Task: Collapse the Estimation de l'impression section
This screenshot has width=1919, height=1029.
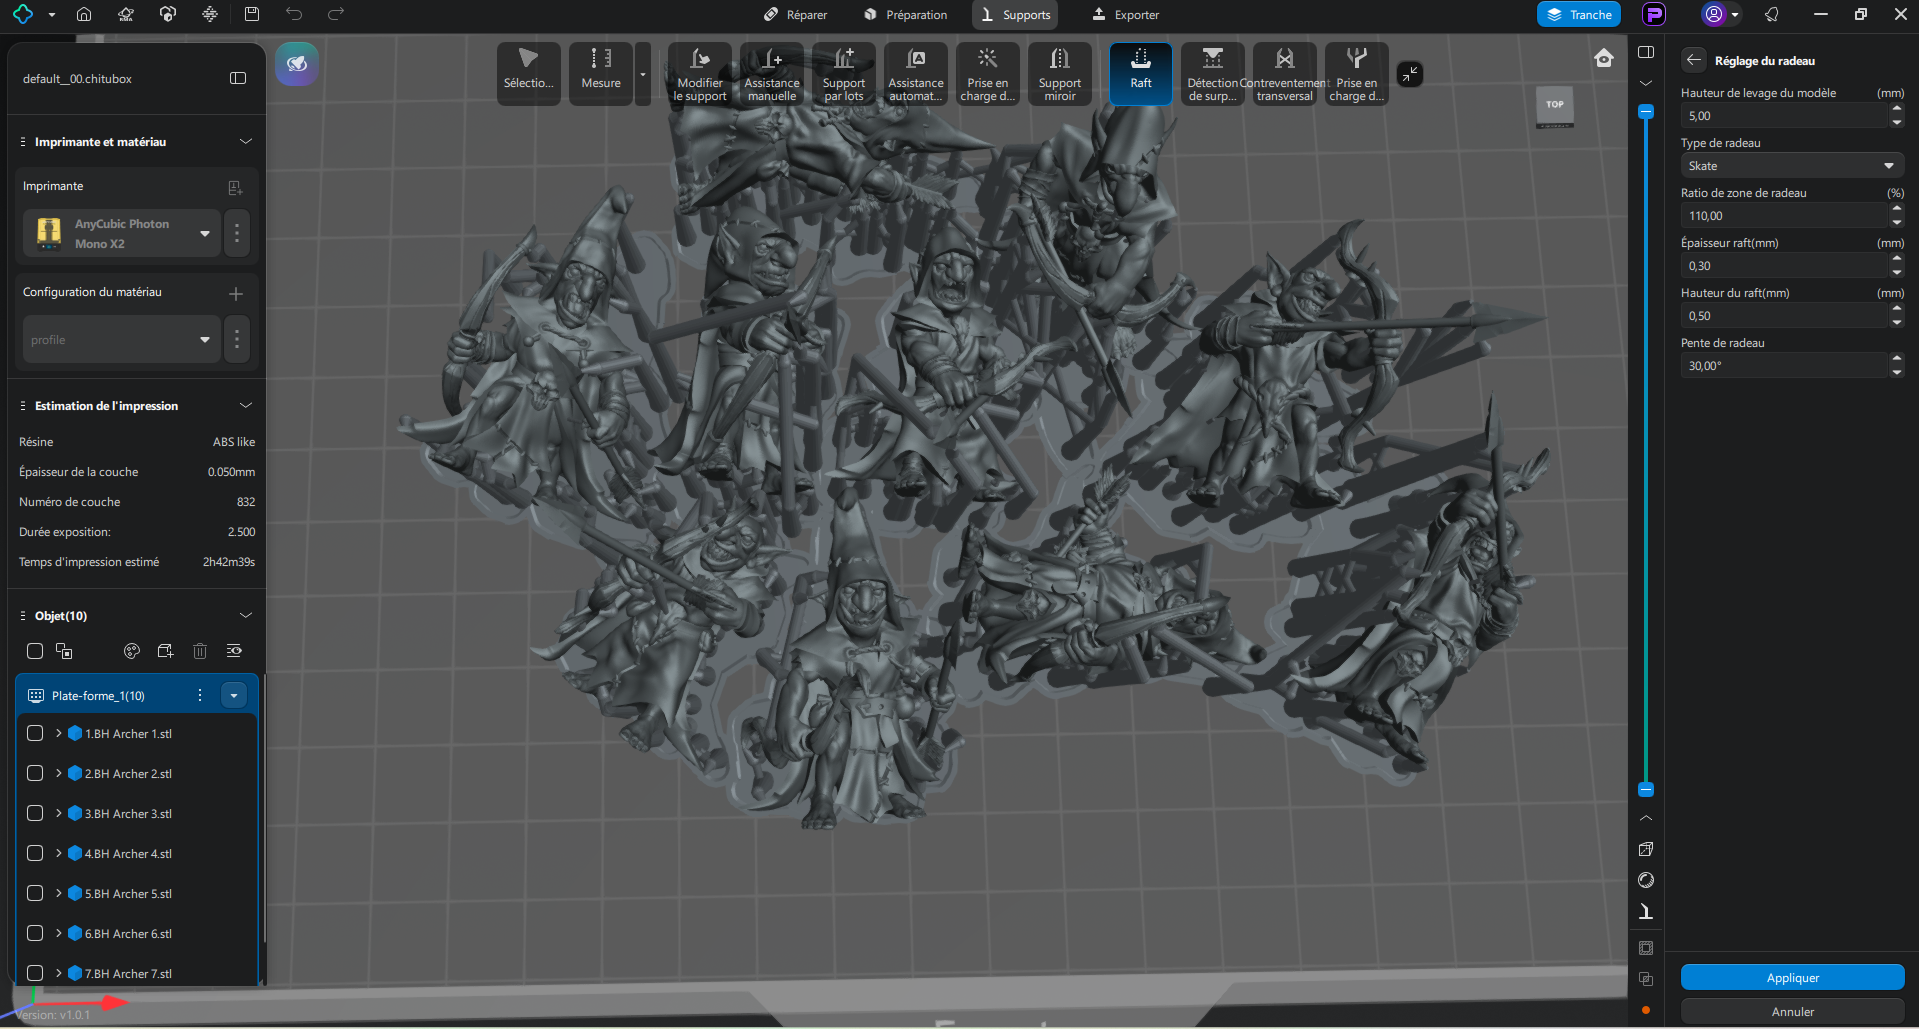Action: point(245,405)
